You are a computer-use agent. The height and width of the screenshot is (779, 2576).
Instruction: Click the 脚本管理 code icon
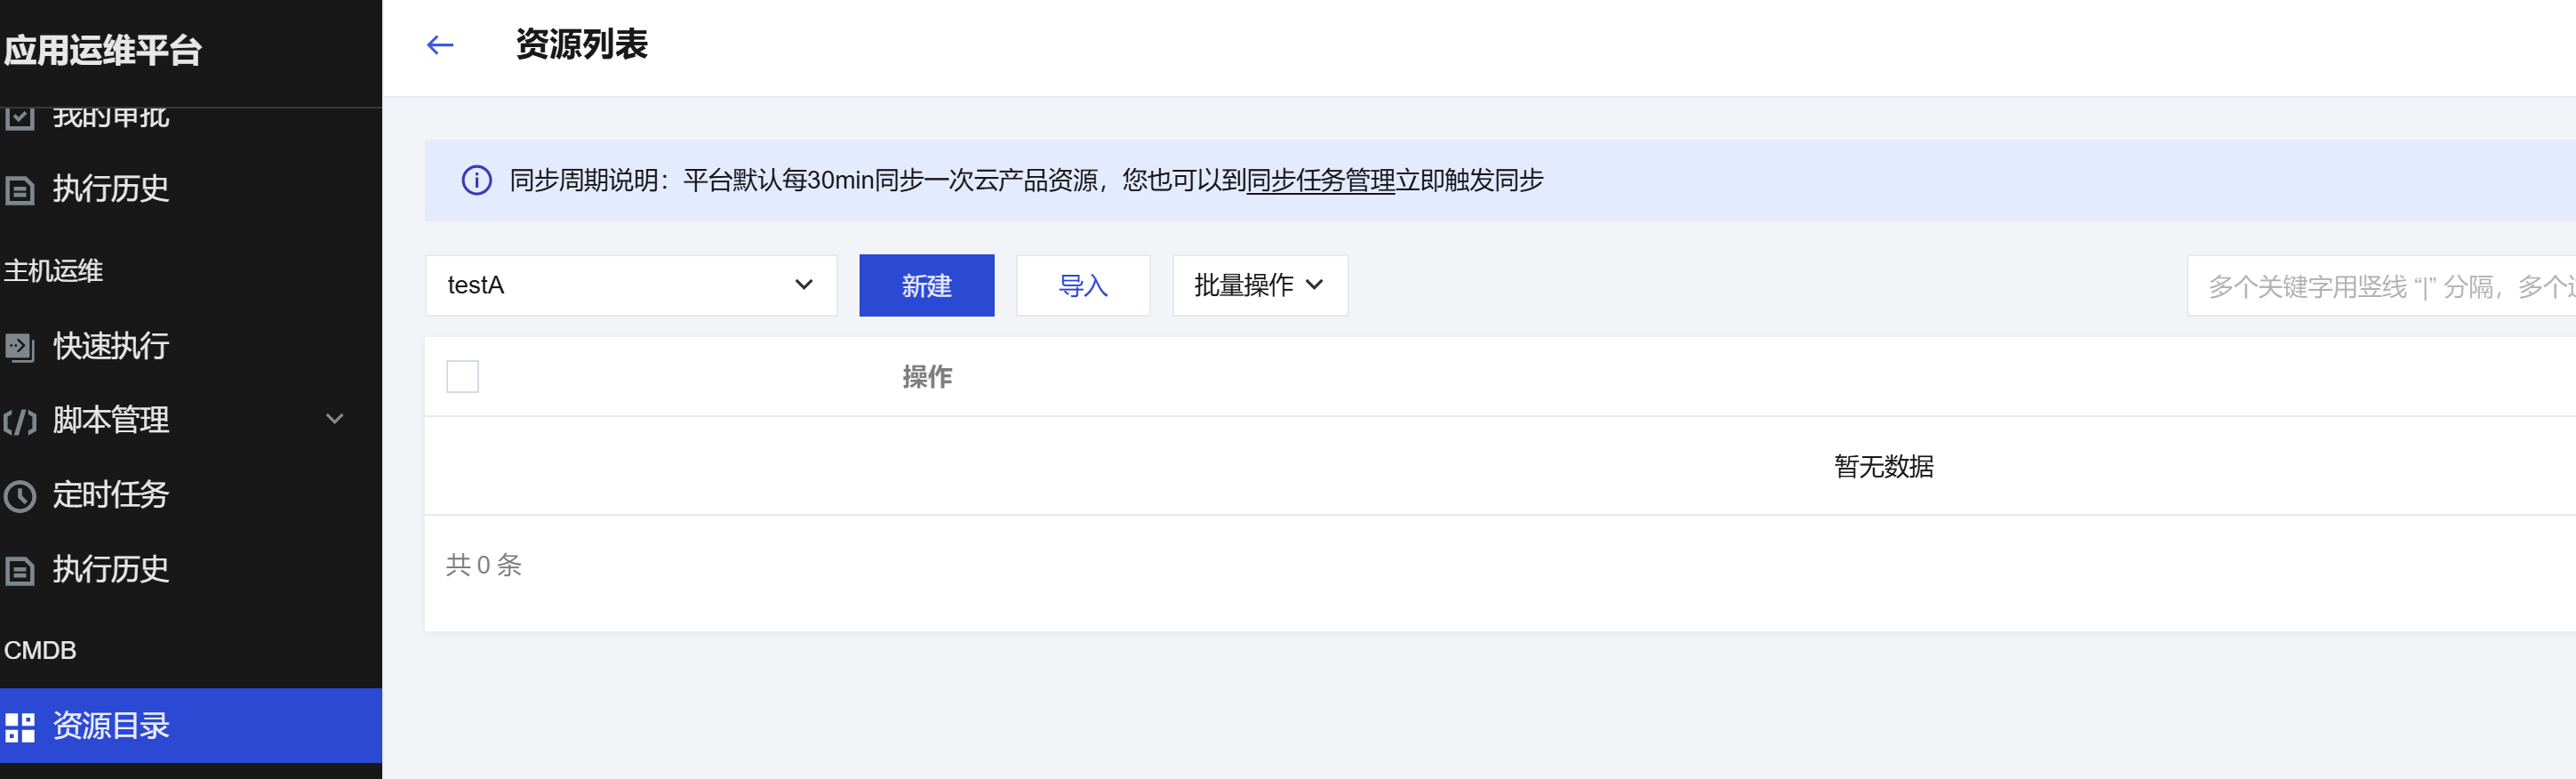pyautogui.click(x=20, y=421)
